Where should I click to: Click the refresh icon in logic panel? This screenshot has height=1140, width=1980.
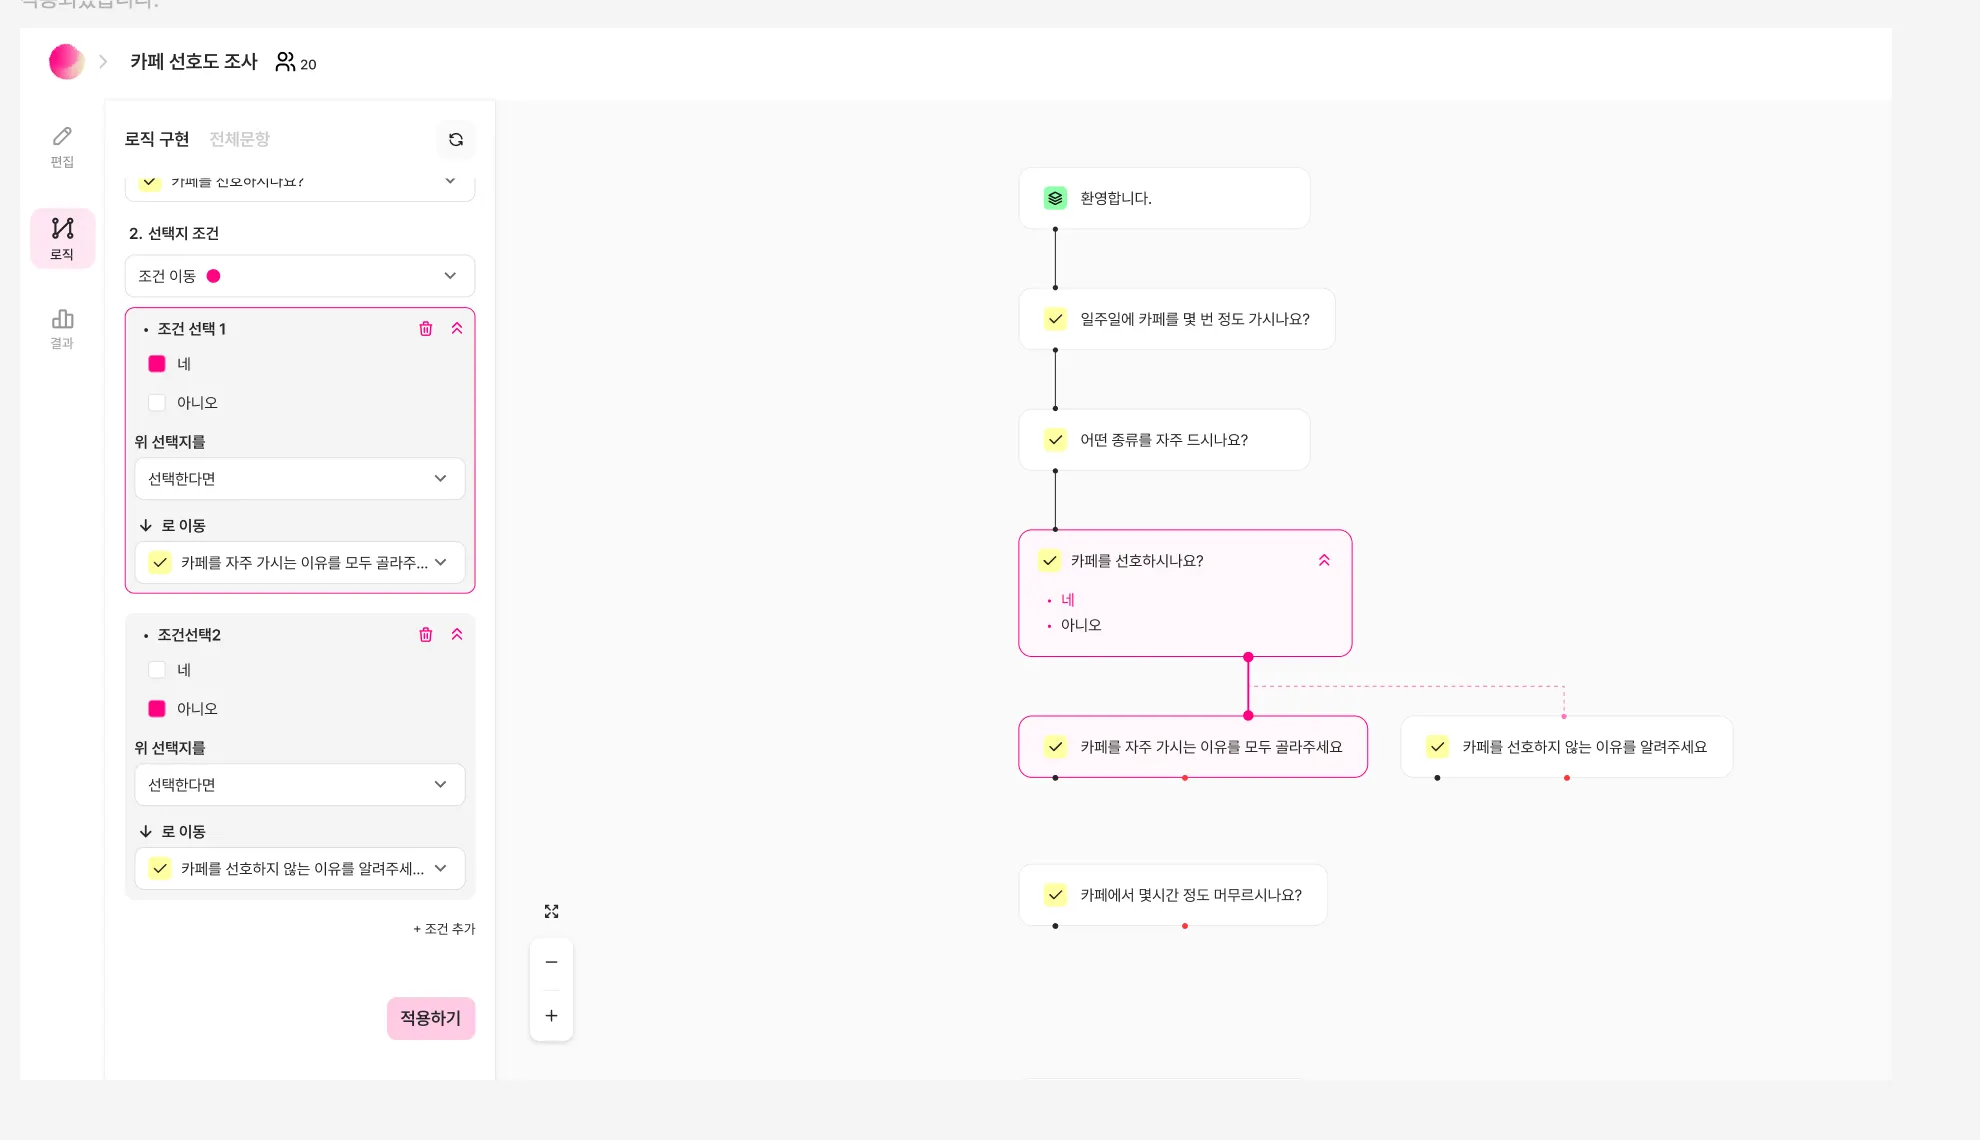coord(456,140)
